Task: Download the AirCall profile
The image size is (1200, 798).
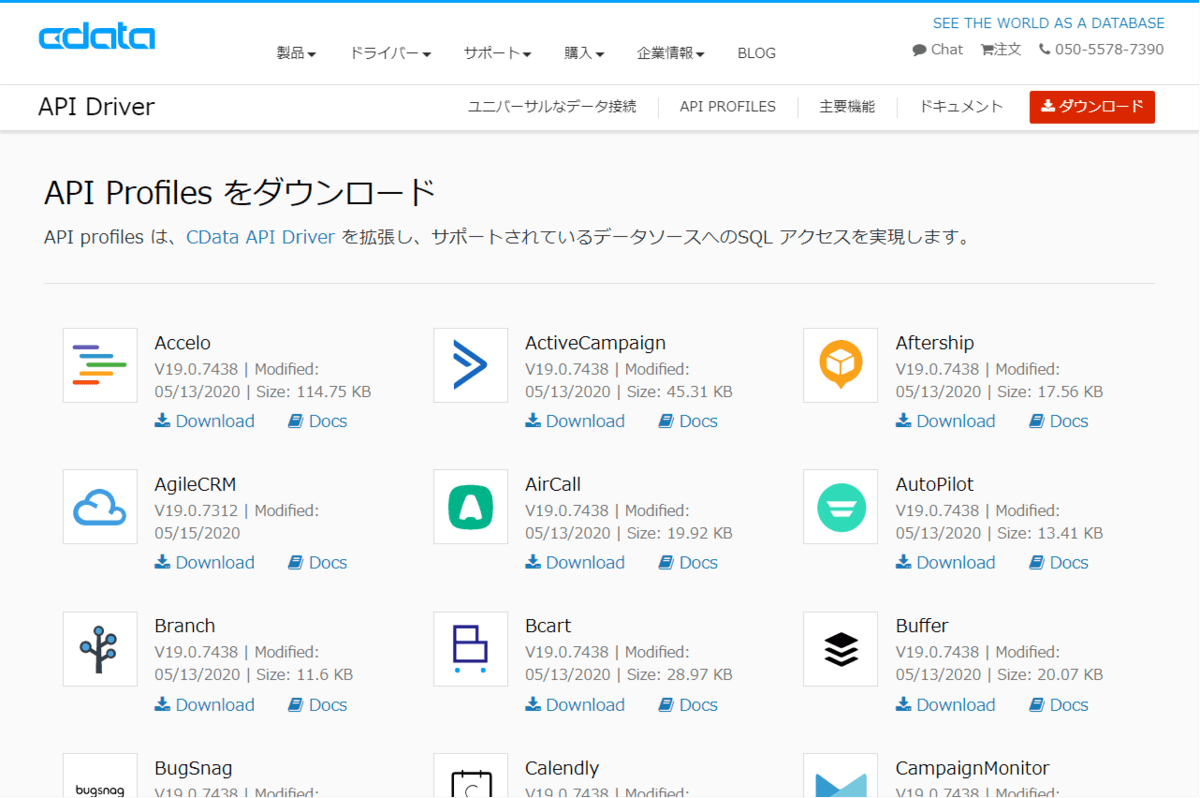Action: 575,563
